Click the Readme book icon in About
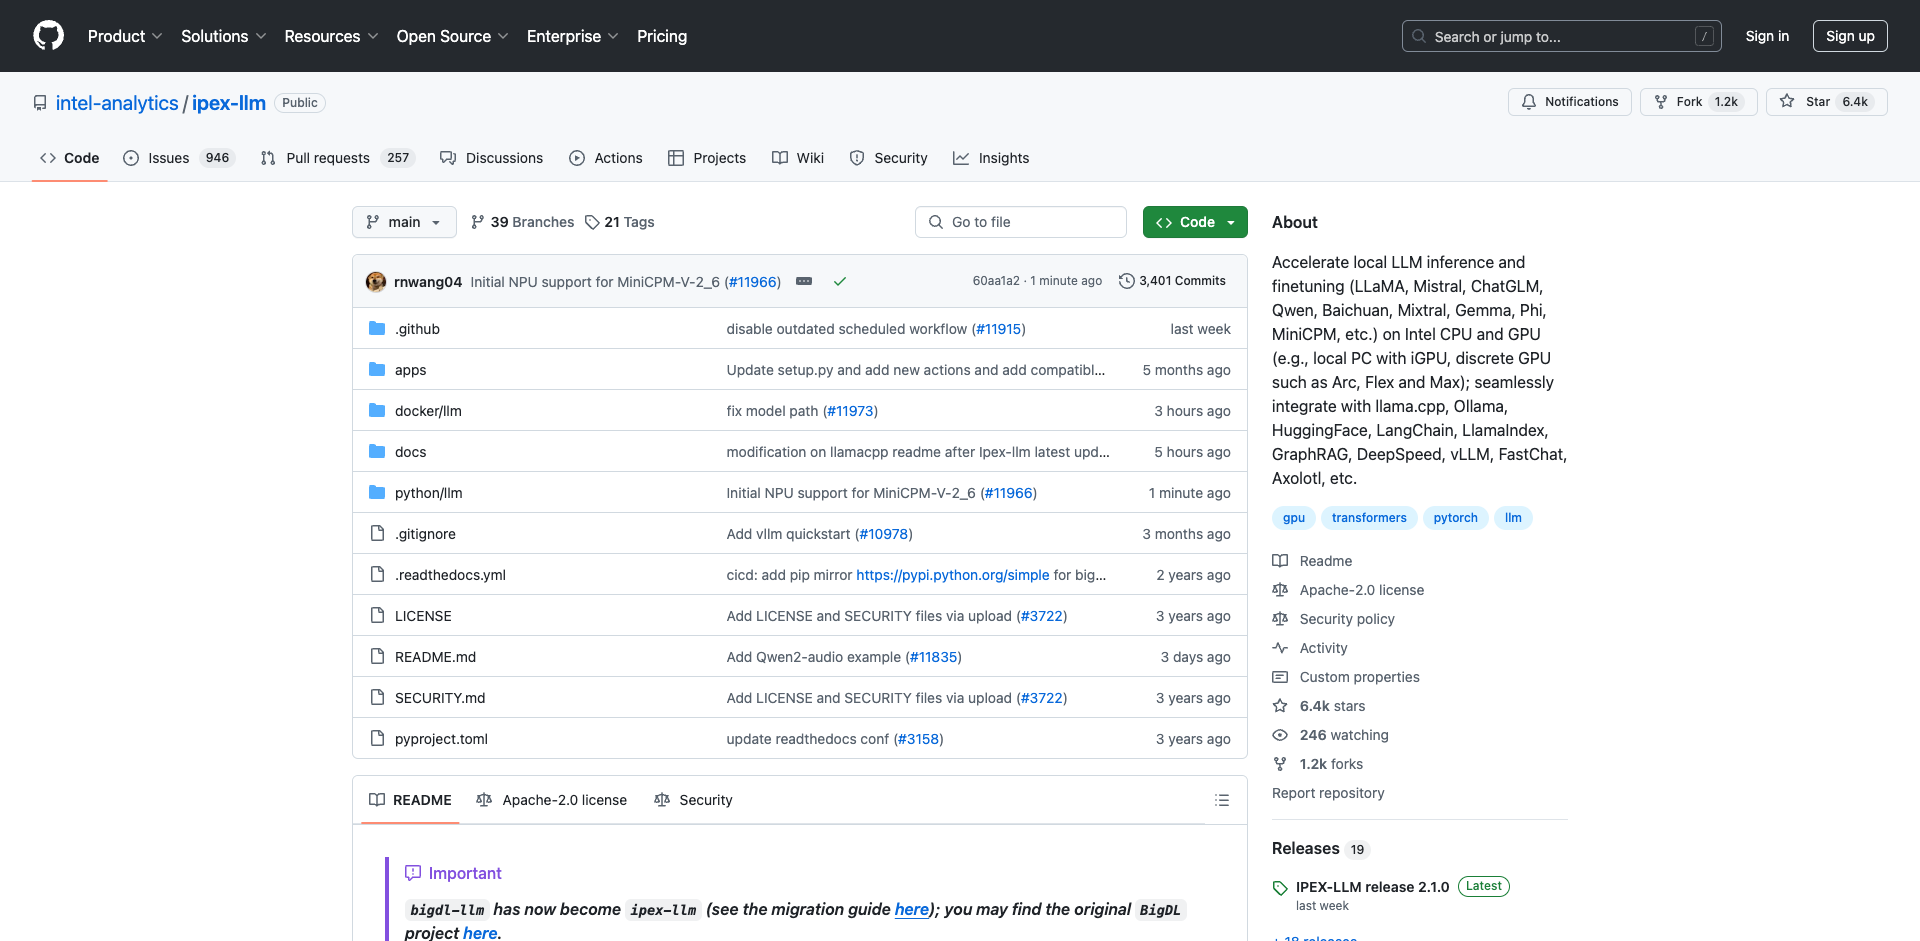Image resolution: width=1920 pixels, height=941 pixels. point(1280,561)
